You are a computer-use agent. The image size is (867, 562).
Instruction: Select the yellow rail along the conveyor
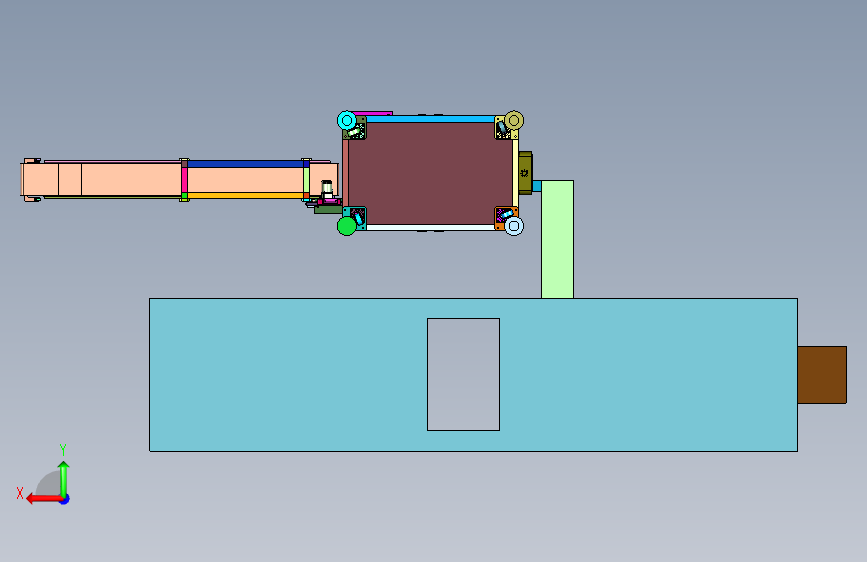pos(246,195)
